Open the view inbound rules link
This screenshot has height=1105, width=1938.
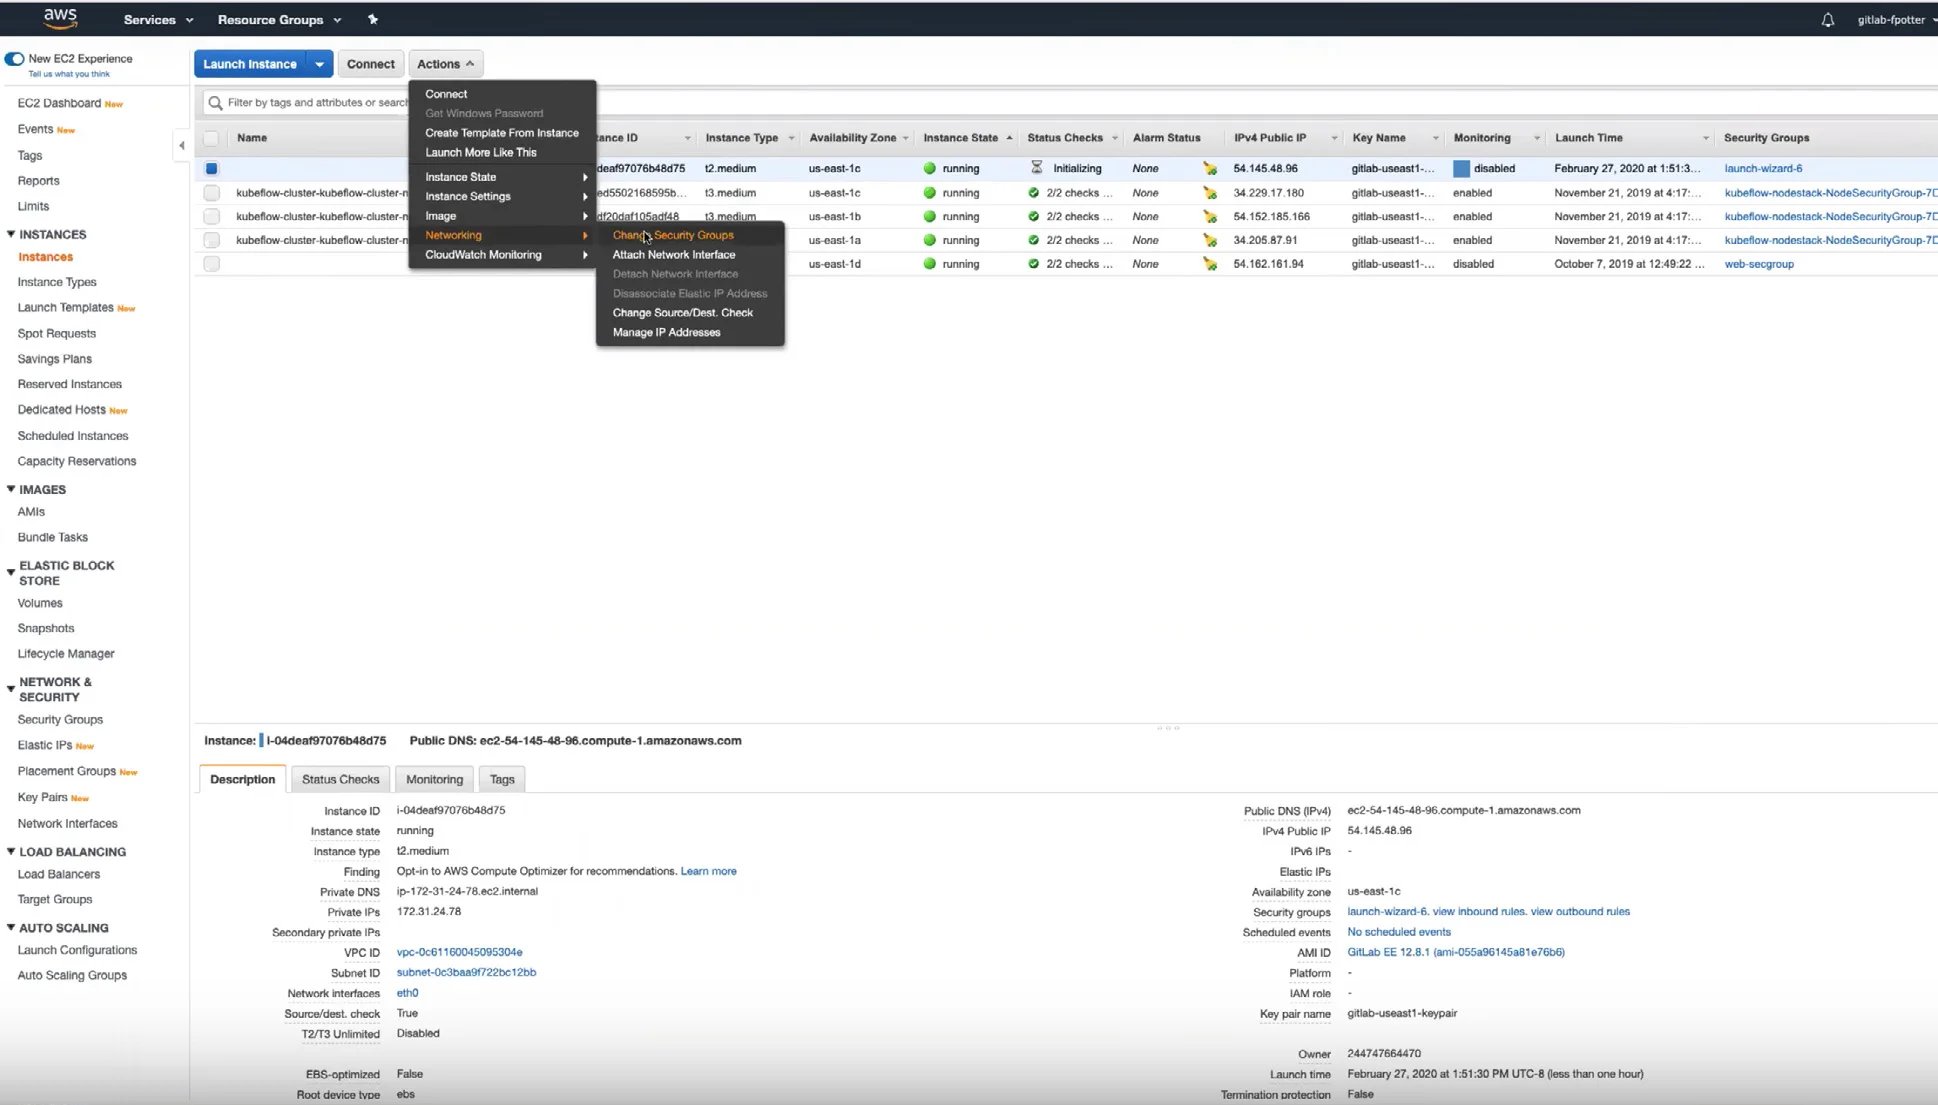click(1478, 911)
